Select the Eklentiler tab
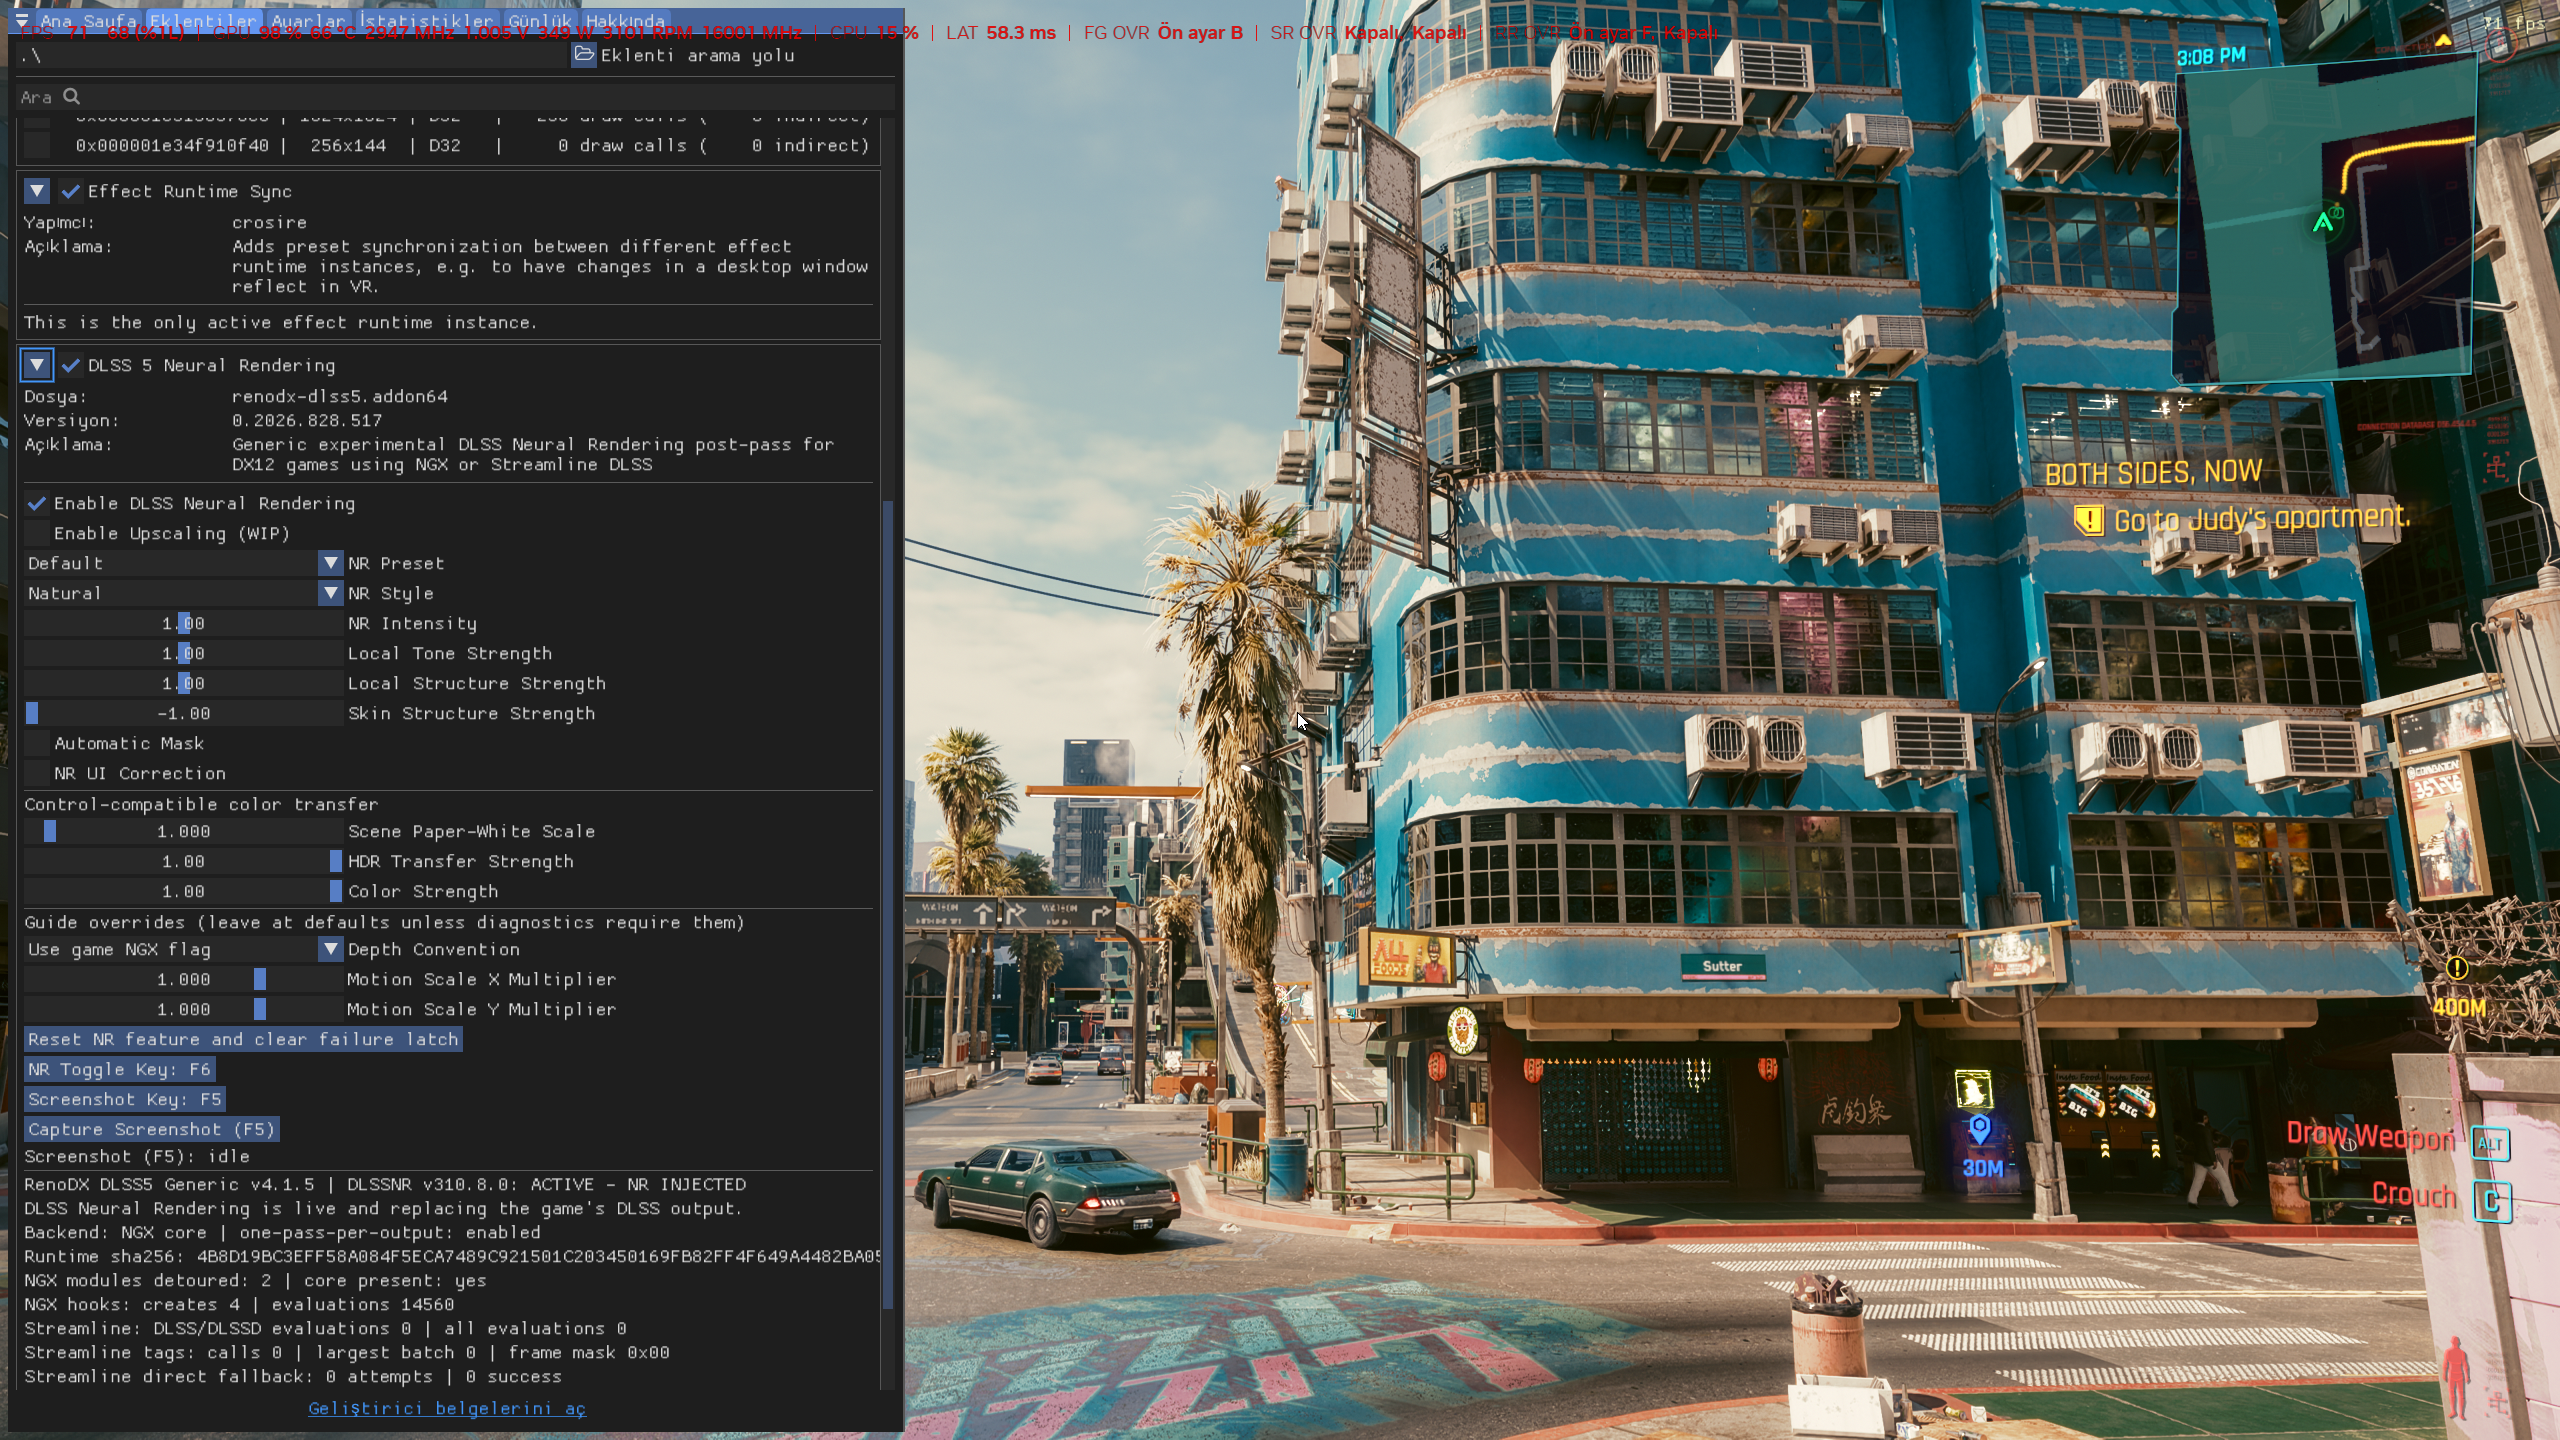The height and width of the screenshot is (1440, 2560). tap(203, 20)
